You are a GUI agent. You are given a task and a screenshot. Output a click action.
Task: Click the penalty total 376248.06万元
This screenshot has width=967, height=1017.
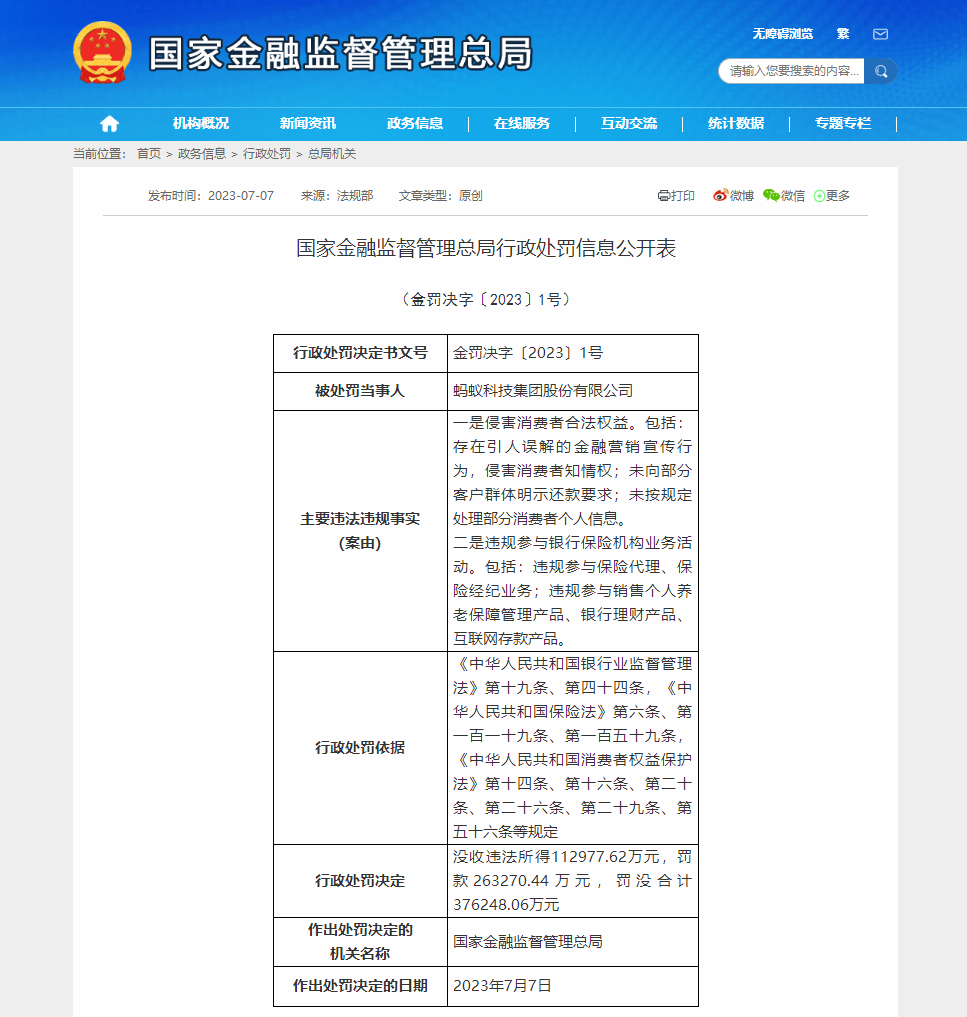[506, 905]
